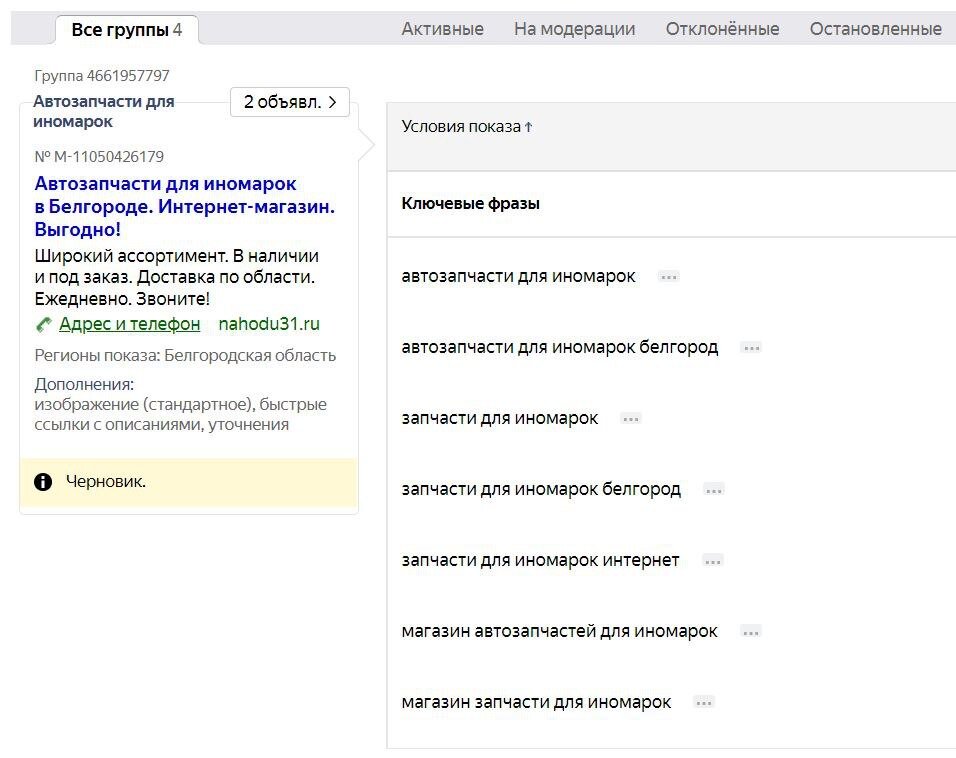Open options menu for «магазин автозапчастей для иномарок»

click(x=750, y=632)
